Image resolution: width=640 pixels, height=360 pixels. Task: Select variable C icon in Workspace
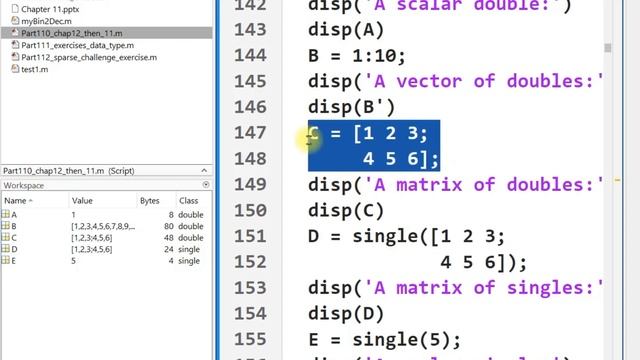coord(6,237)
